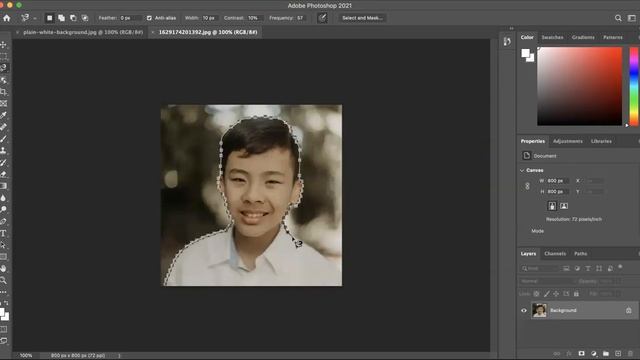Select the Clone Stamp tool
Screen dimensions: 640x360
point(4,151)
